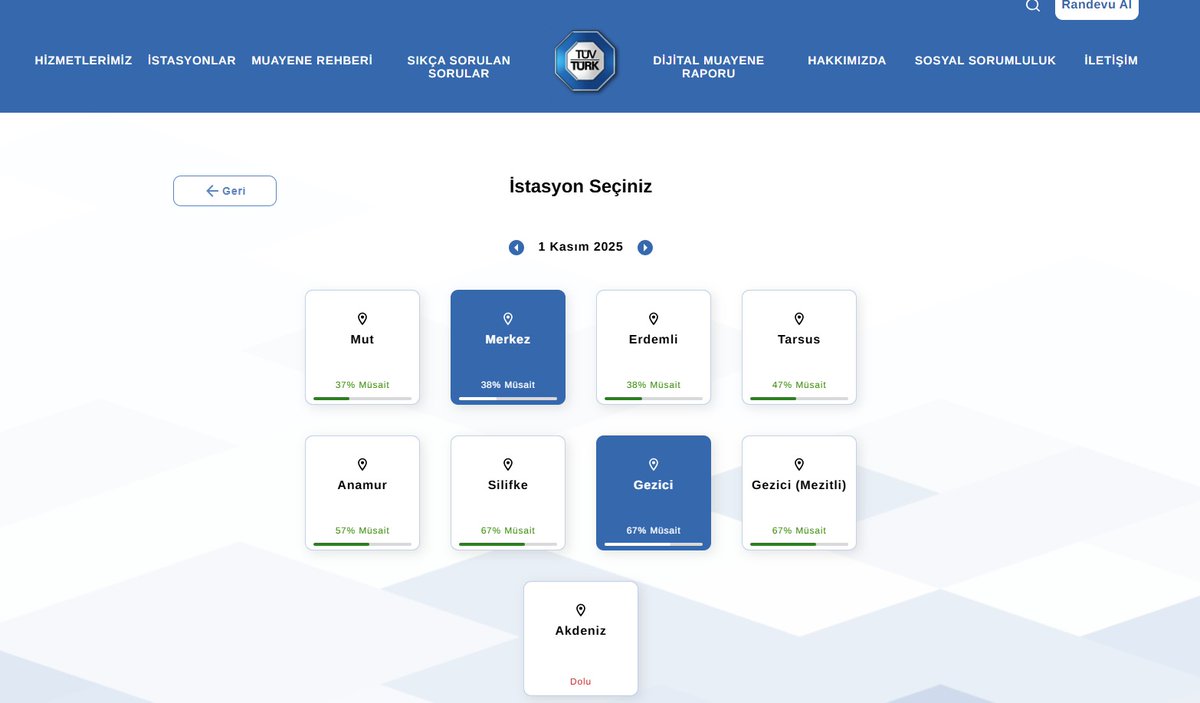Click Tarsus availability progress bar
The height and width of the screenshot is (703, 1200).
click(799, 398)
